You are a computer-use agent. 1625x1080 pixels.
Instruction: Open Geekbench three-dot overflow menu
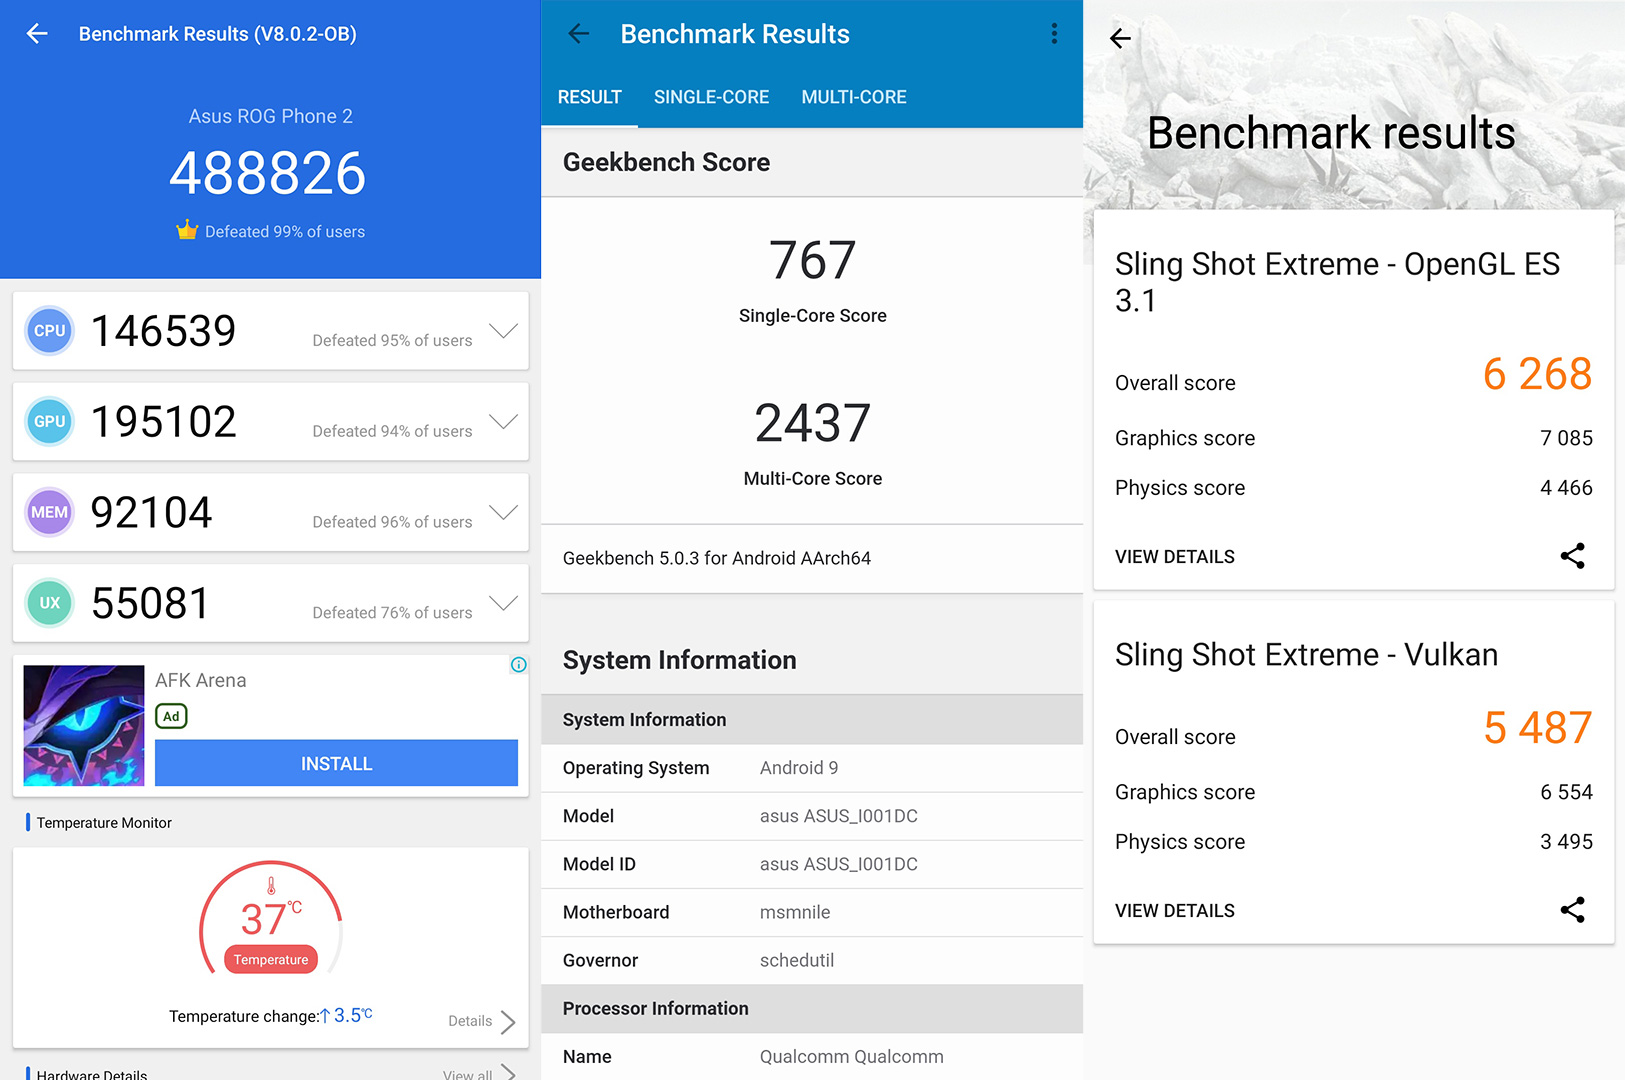pyautogui.click(x=1054, y=34)
